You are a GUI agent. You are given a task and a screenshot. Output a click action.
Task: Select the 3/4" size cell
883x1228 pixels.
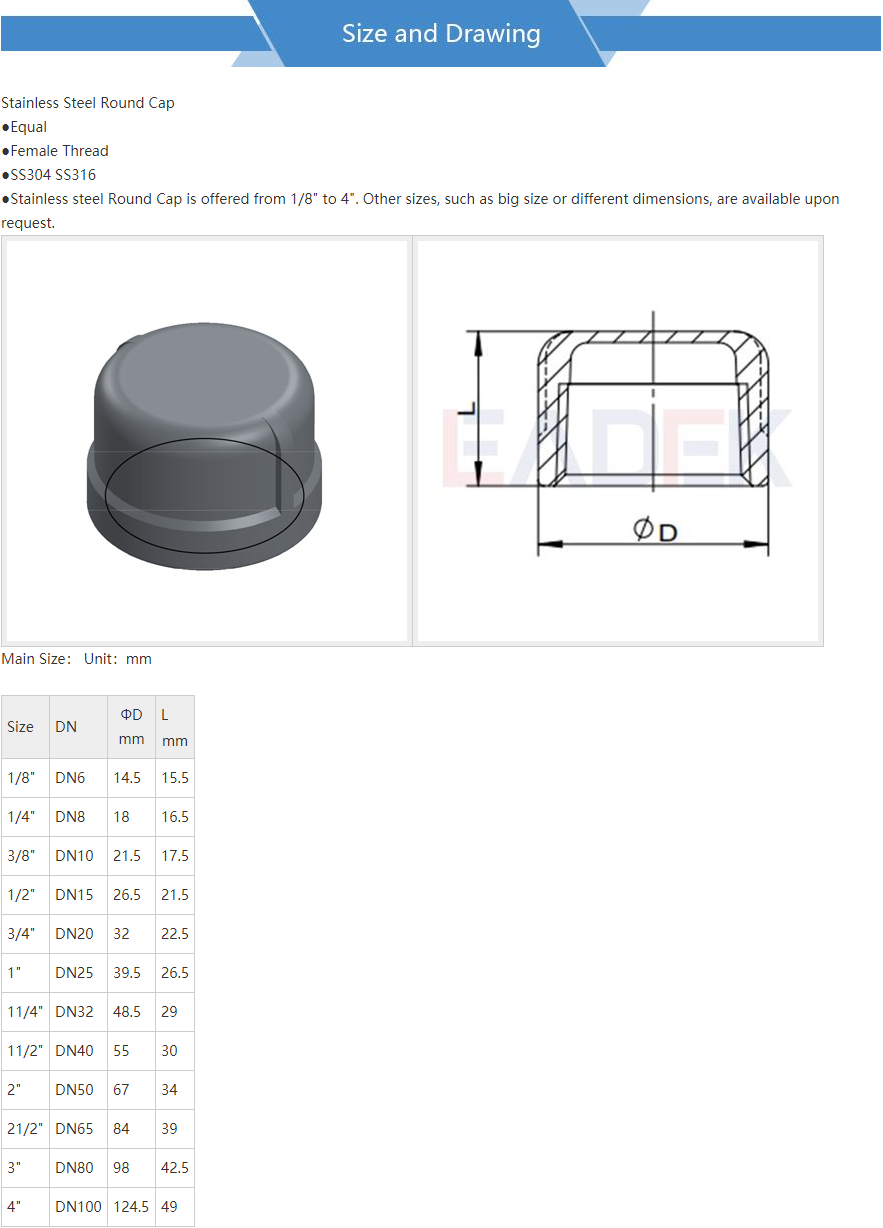click(26, 934)
